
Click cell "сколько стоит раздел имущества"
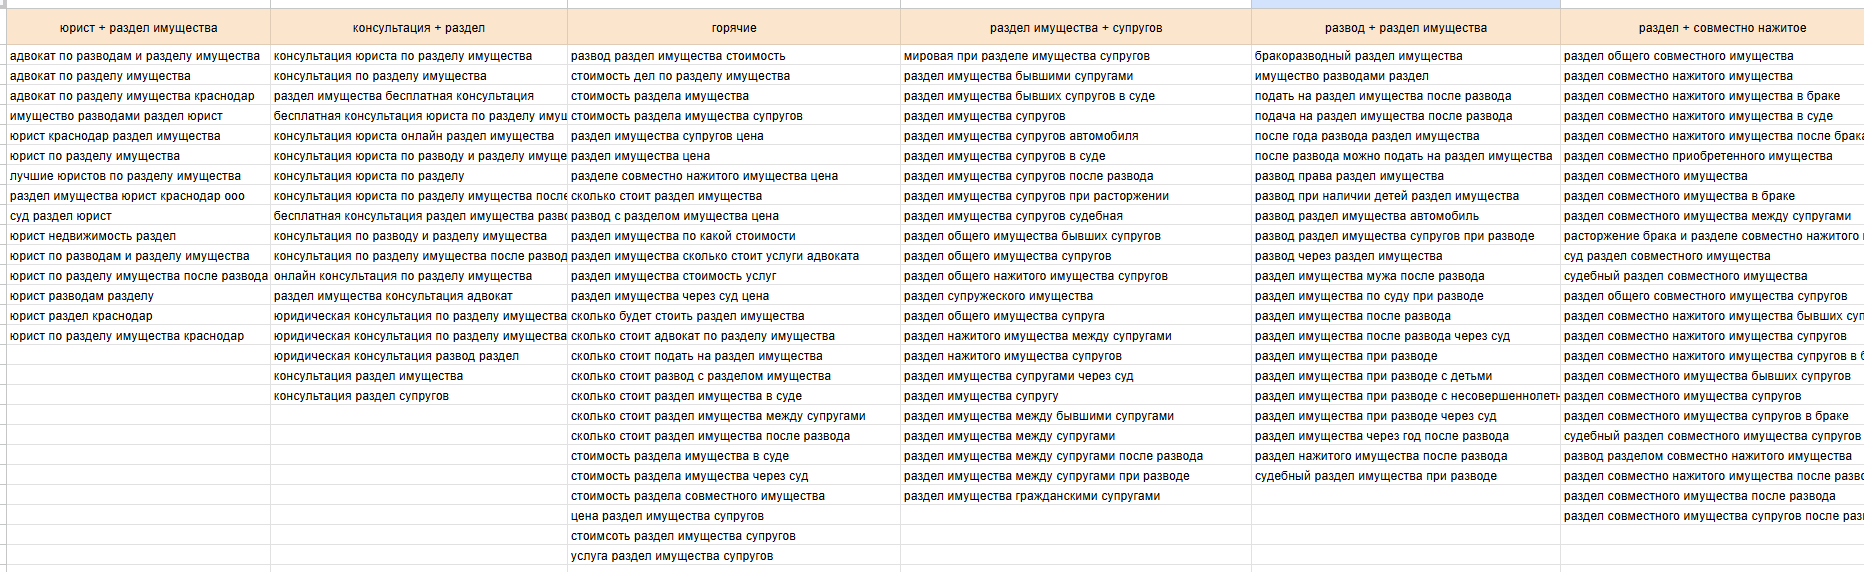[734, 196]
